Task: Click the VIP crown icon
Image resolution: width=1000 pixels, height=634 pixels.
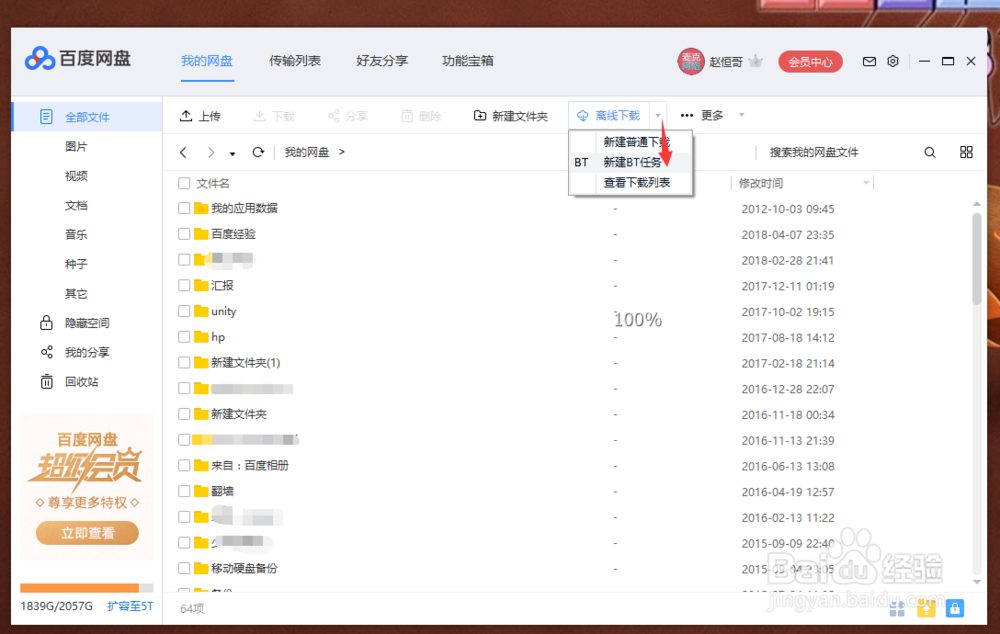Action: 756,61
